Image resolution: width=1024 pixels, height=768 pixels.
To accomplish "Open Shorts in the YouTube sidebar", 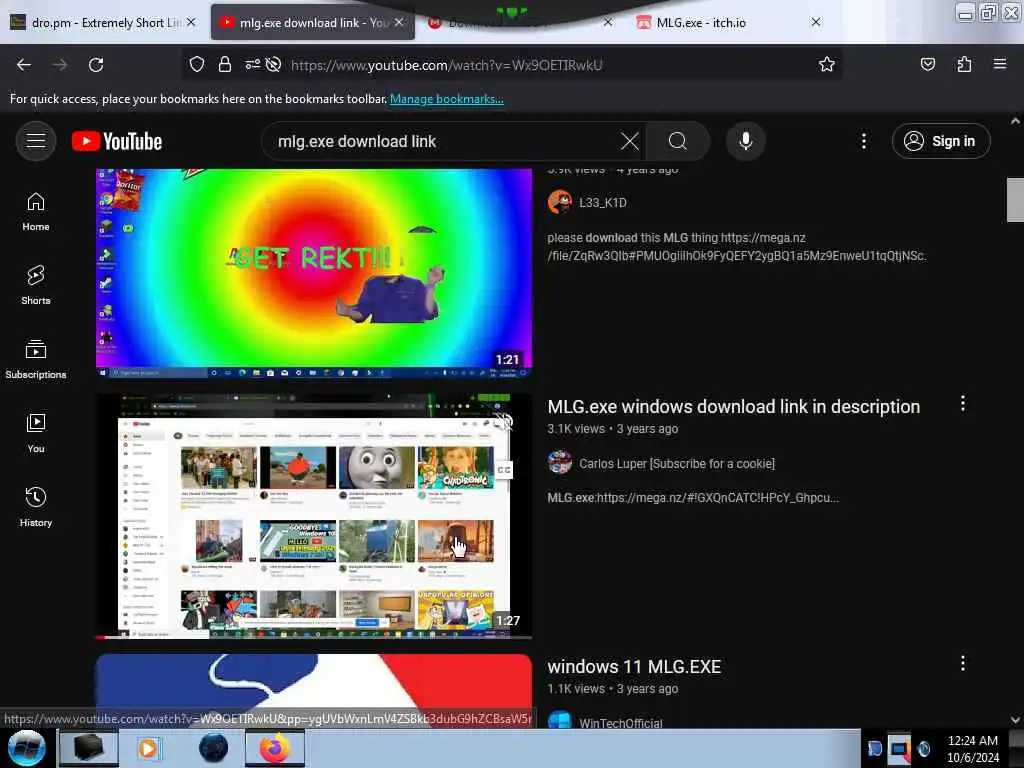I will (x=36, y=285).
